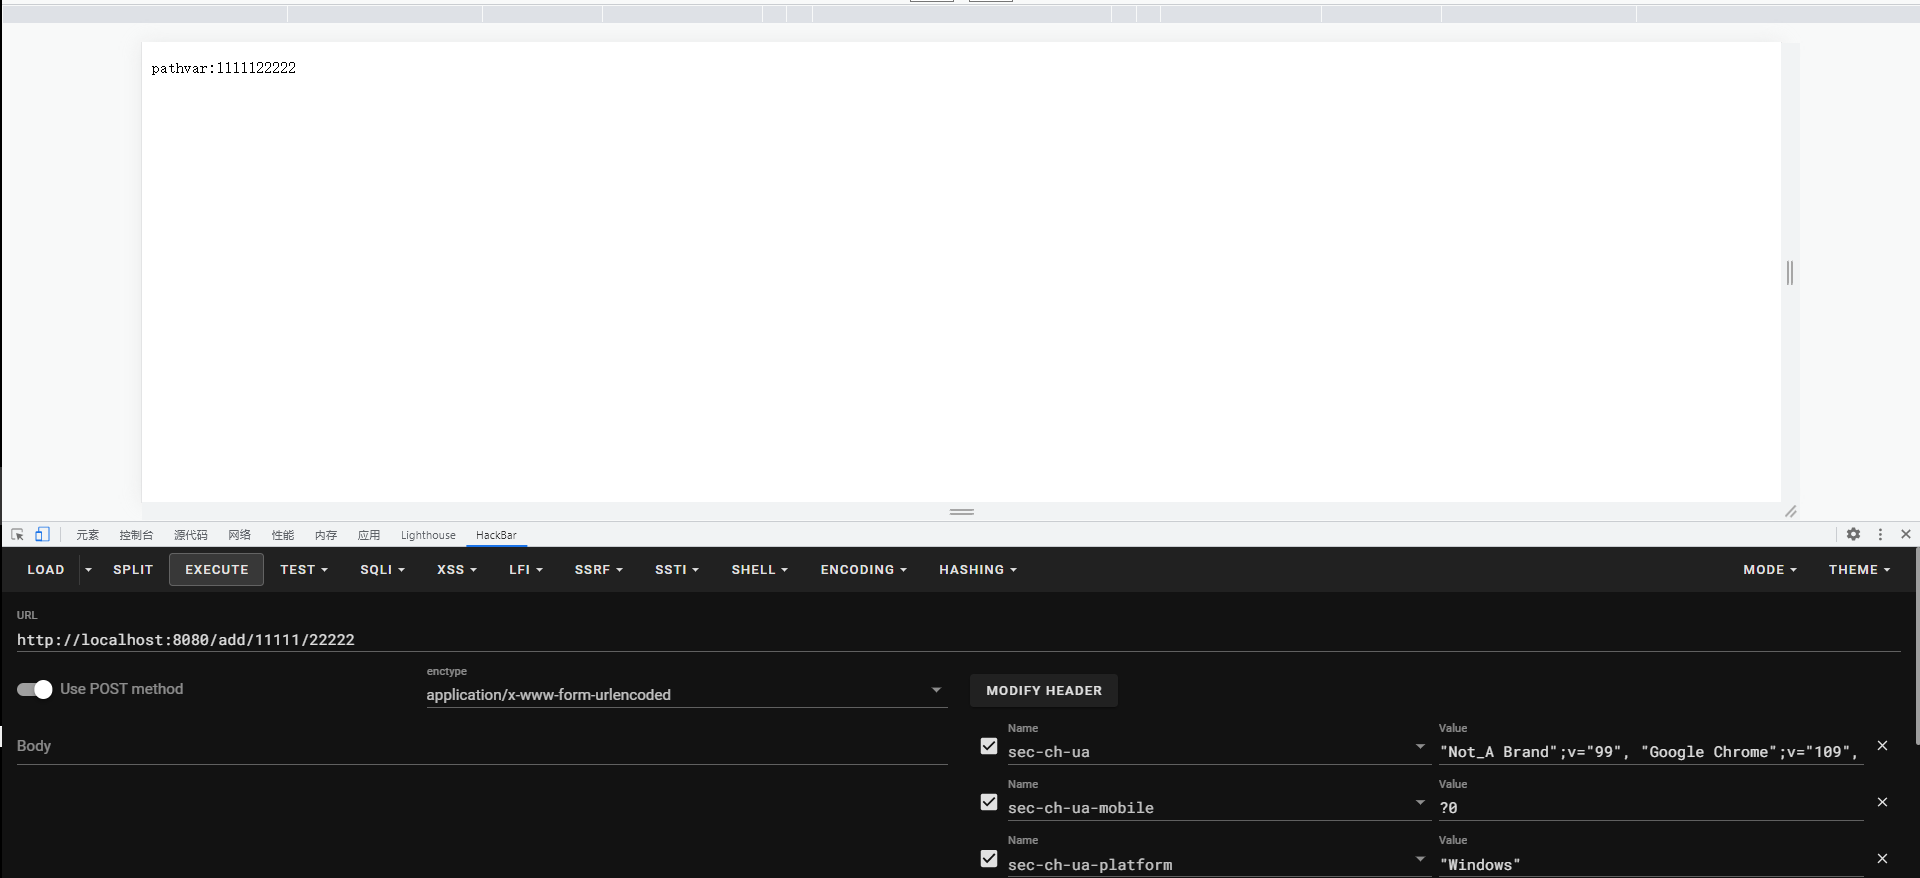Toggle the device toolbar icon
The height and width of the screenshot is (878, 1920).
click(42, 535)
